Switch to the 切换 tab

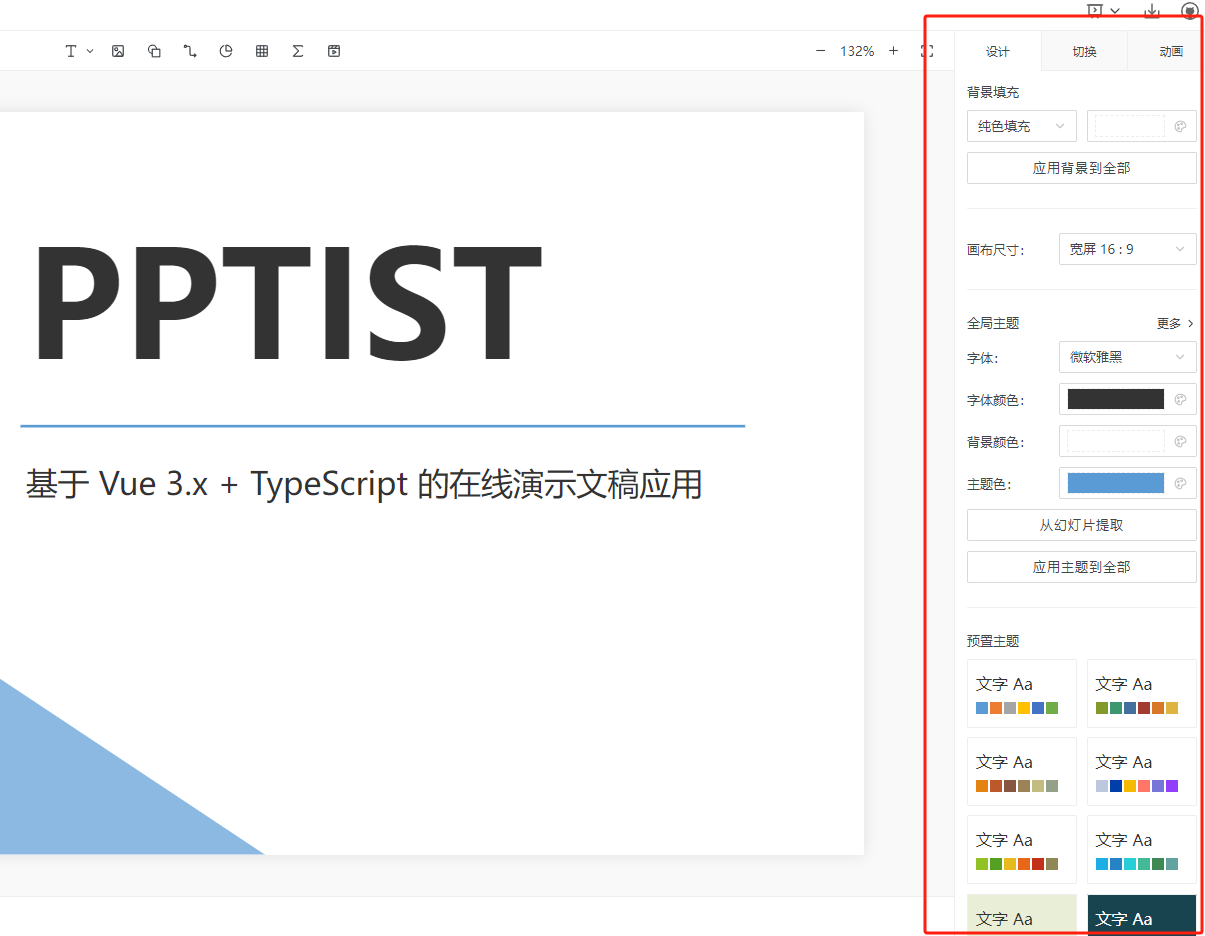(1084, 51)
